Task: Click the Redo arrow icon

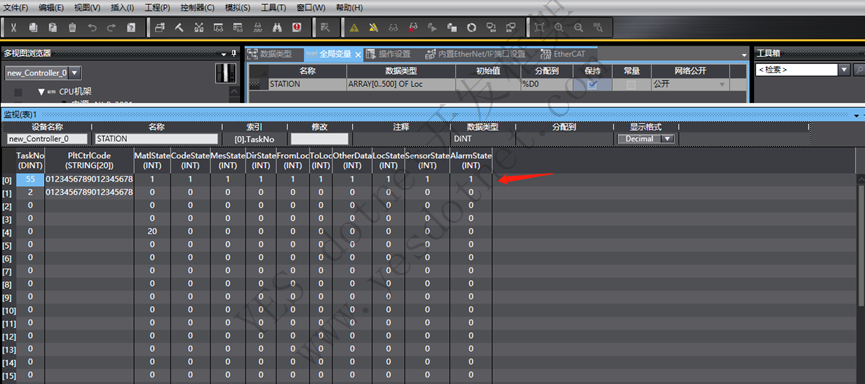Action: (x=111, y=27)
